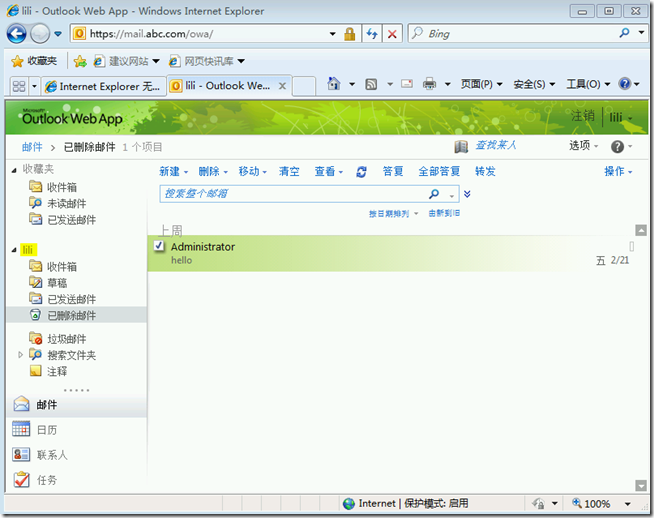Click the IE Help question mark icon
This screenshot has width=654, height=518.
(x=624, y=84)
